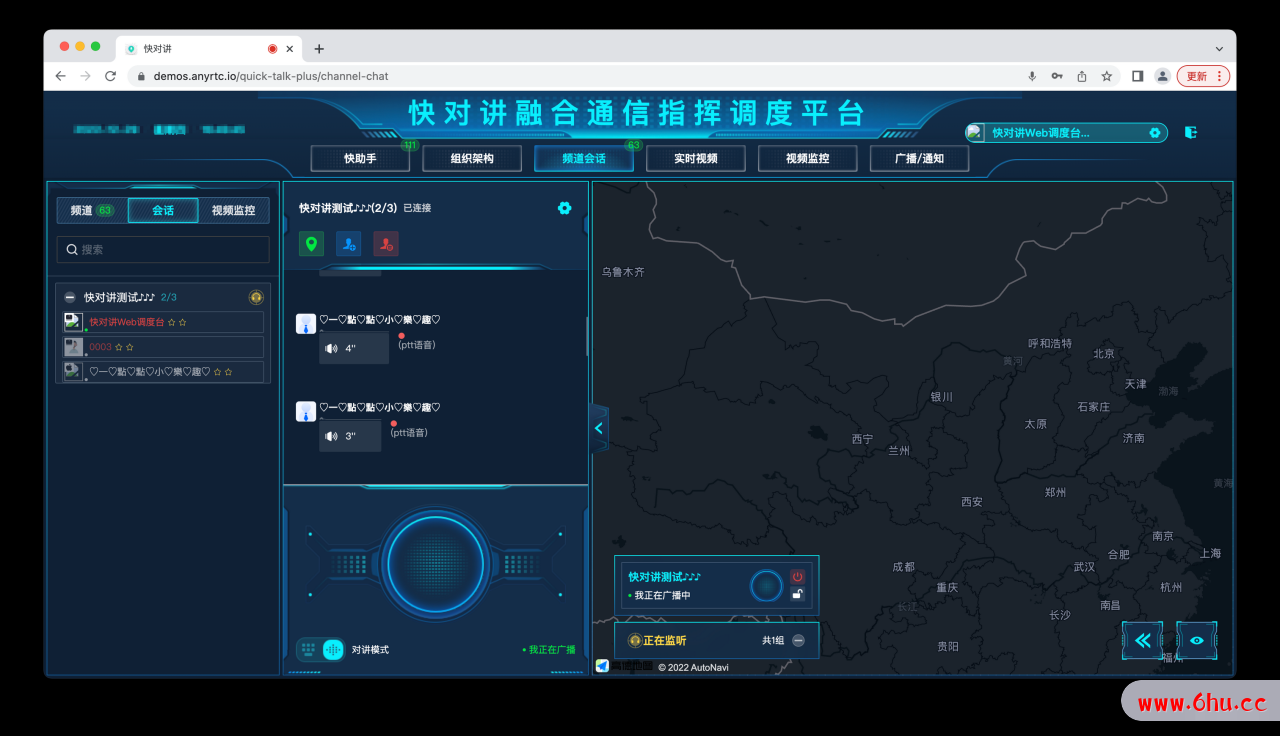Screen dimensions: 1280x736
Task: Switch to the 组织架构 tab
Action: click(x=472, y=158)
